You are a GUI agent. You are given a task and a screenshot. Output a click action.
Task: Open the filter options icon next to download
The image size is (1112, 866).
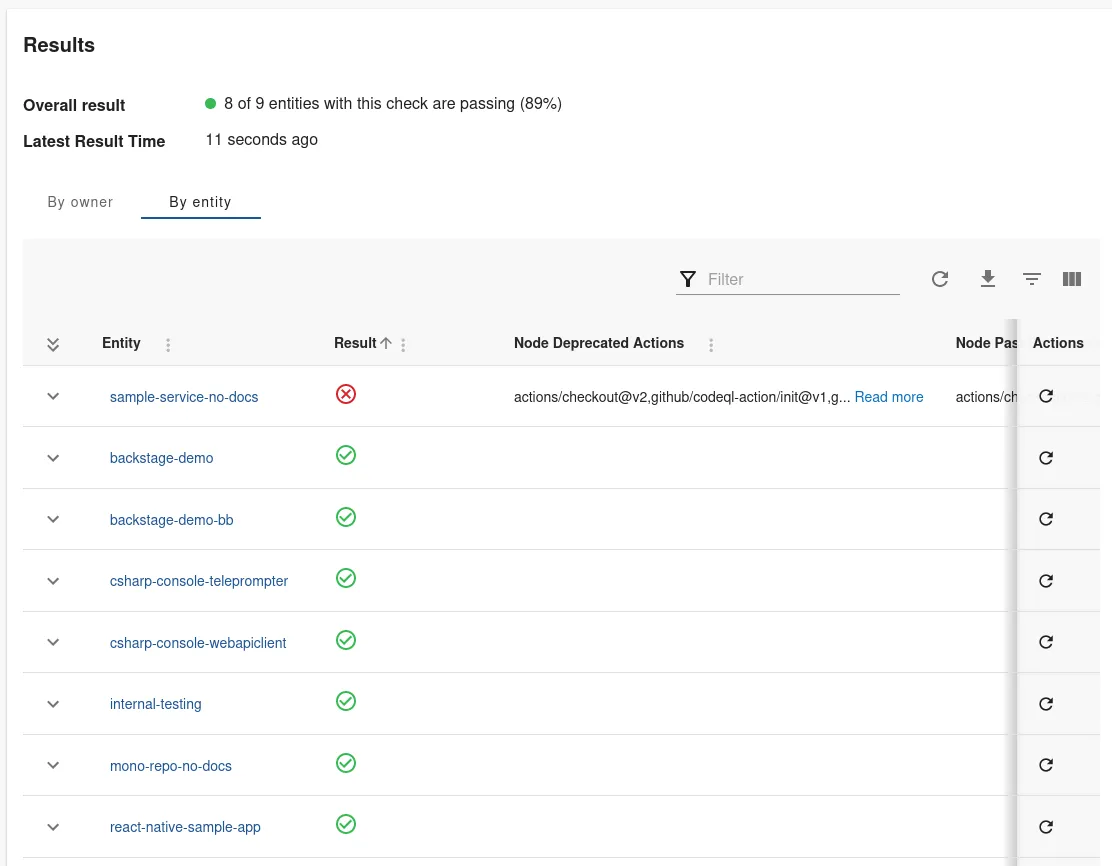tap(1032, 279)
